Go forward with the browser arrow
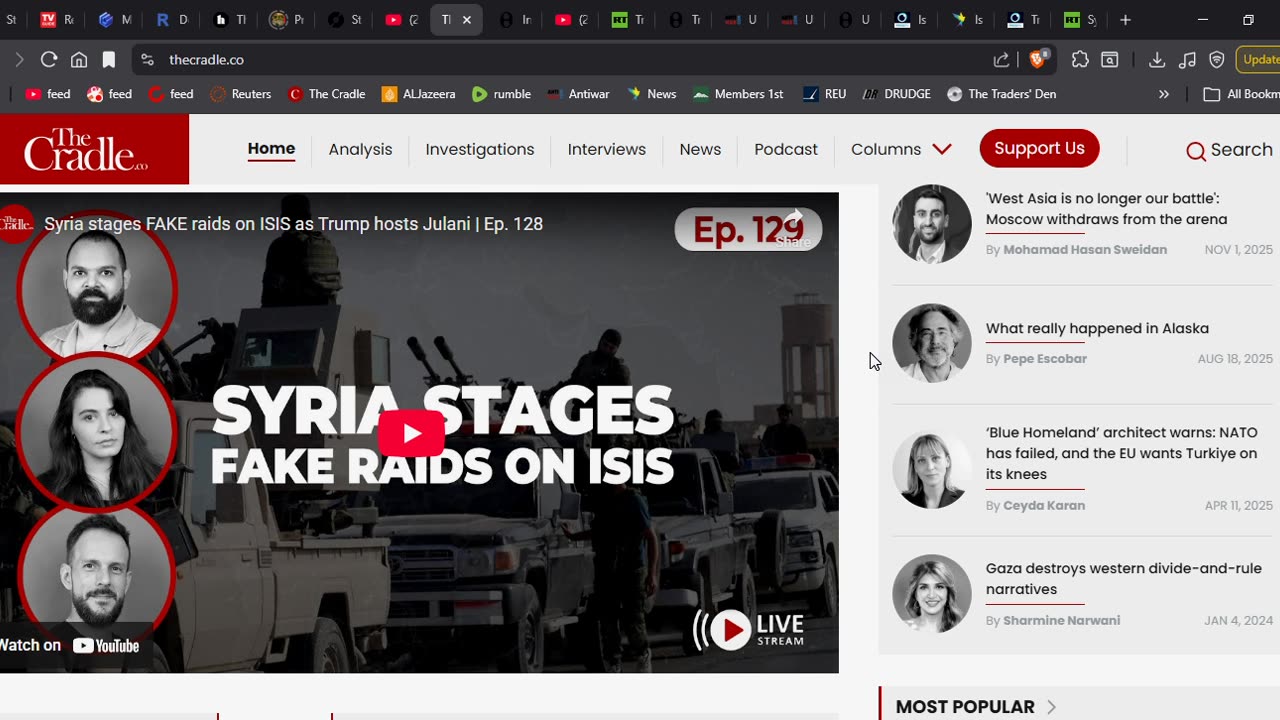The height and width of the screenshot is (720, 1280). (18, 60)
